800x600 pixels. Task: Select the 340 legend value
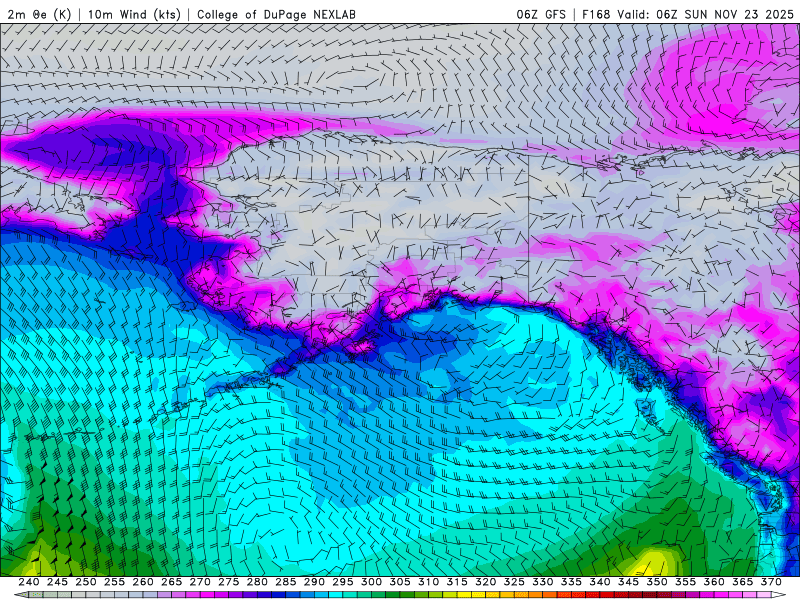(x=600, y=582)
